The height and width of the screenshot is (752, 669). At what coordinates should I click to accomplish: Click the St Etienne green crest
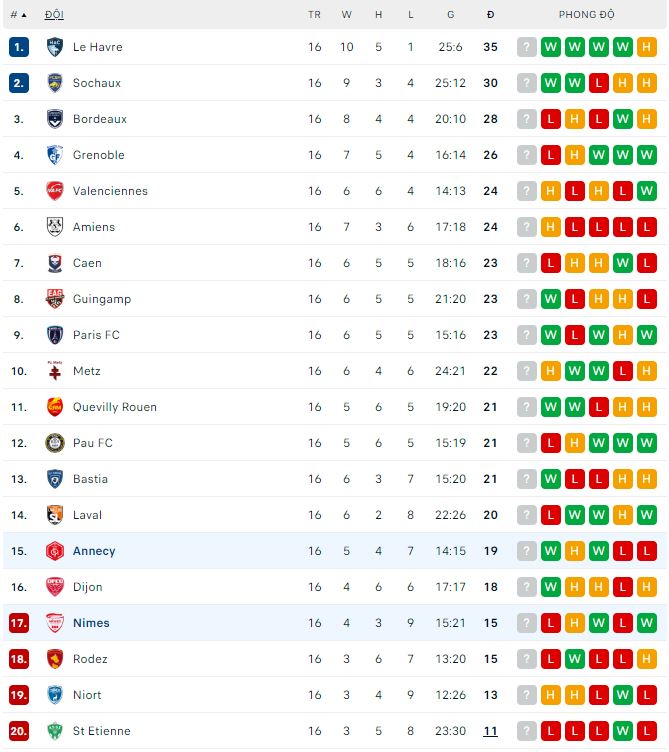[x=55, y=731]
